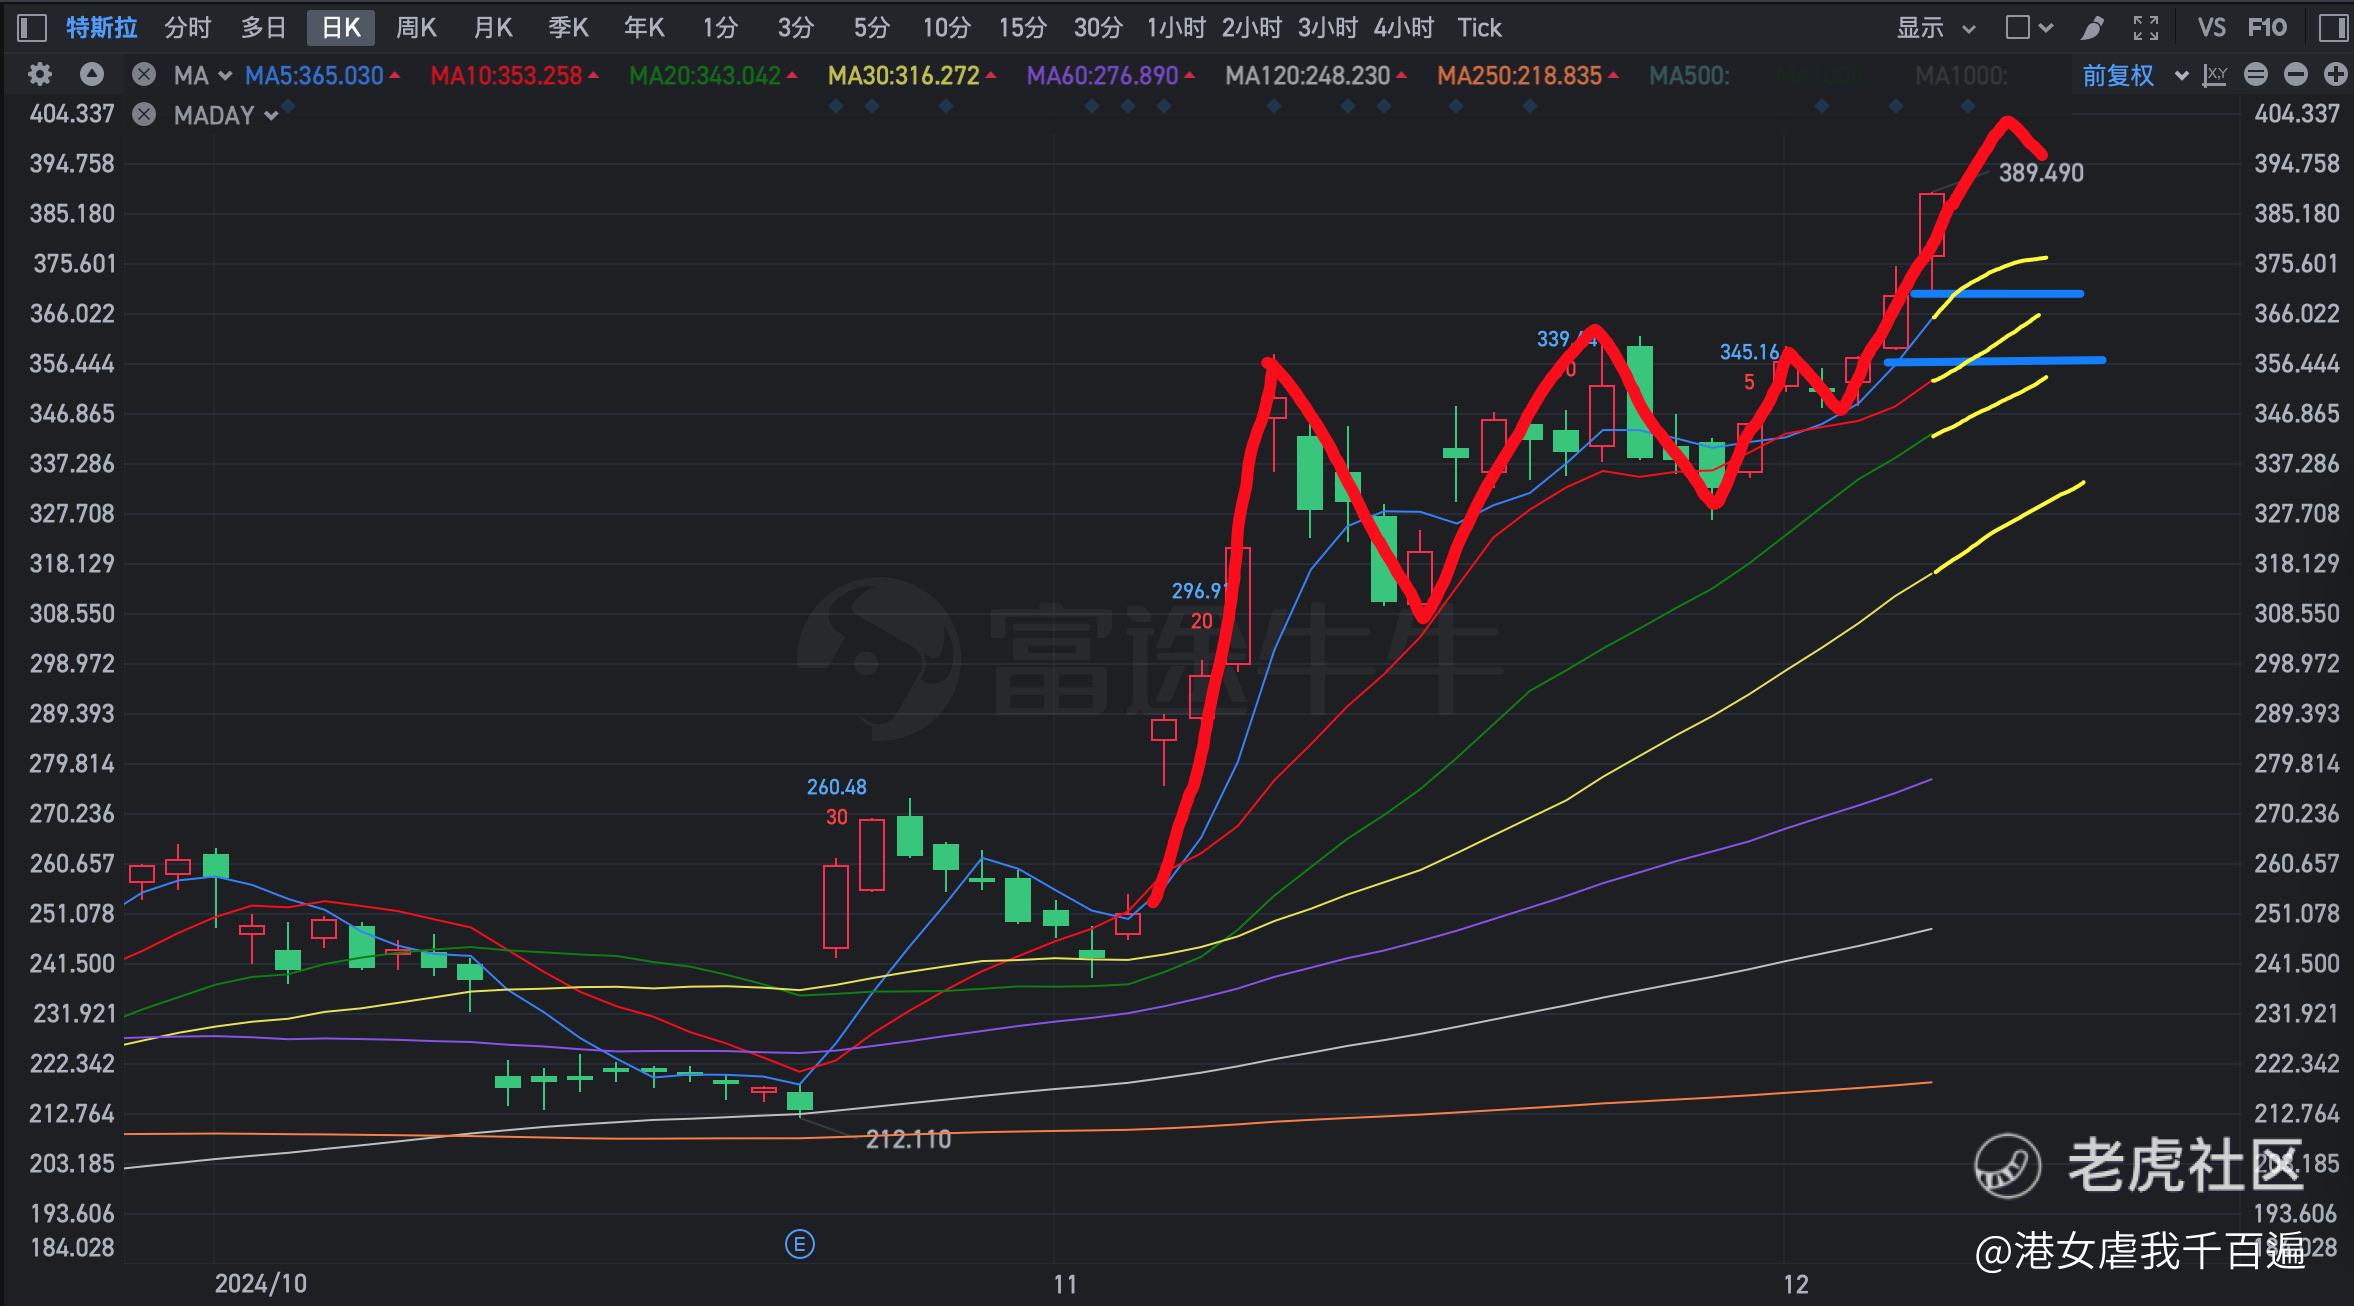Expand the MADAY indicator dropdown
This screenshot has width=2354, height=1306.
(x=270, y=116)
